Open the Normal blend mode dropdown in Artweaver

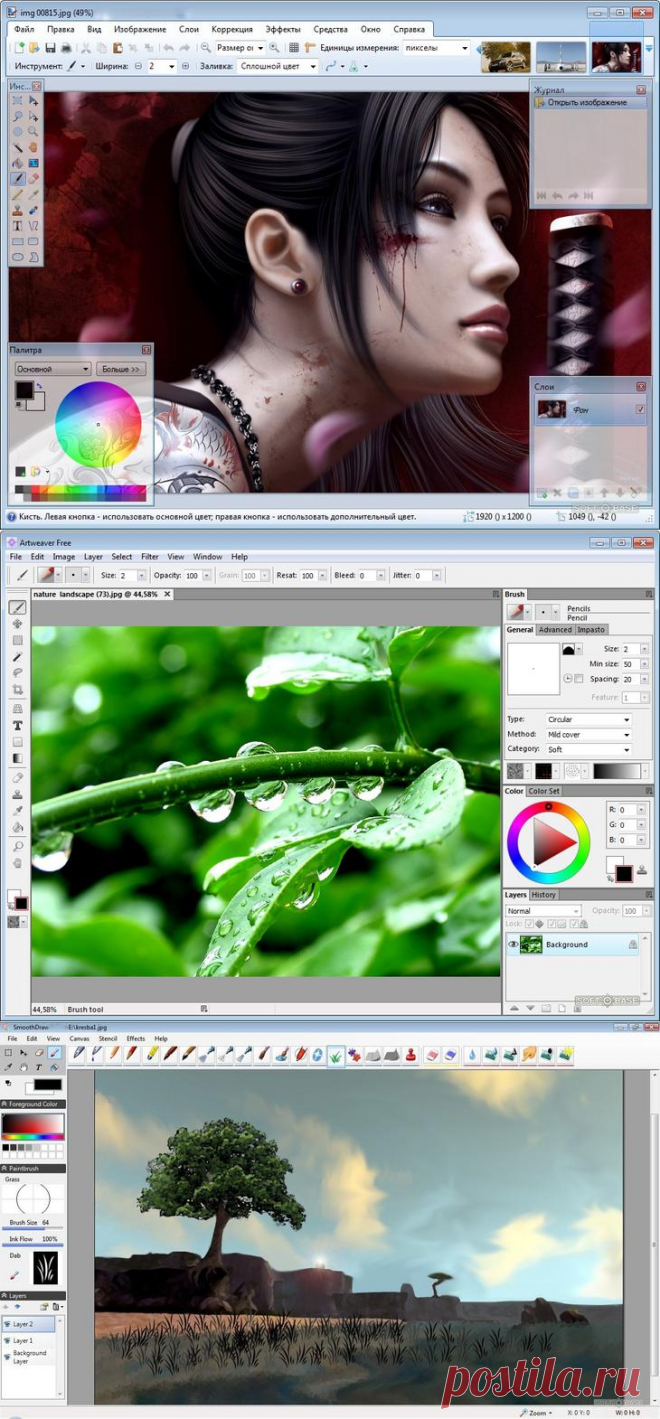coord(543,911)
